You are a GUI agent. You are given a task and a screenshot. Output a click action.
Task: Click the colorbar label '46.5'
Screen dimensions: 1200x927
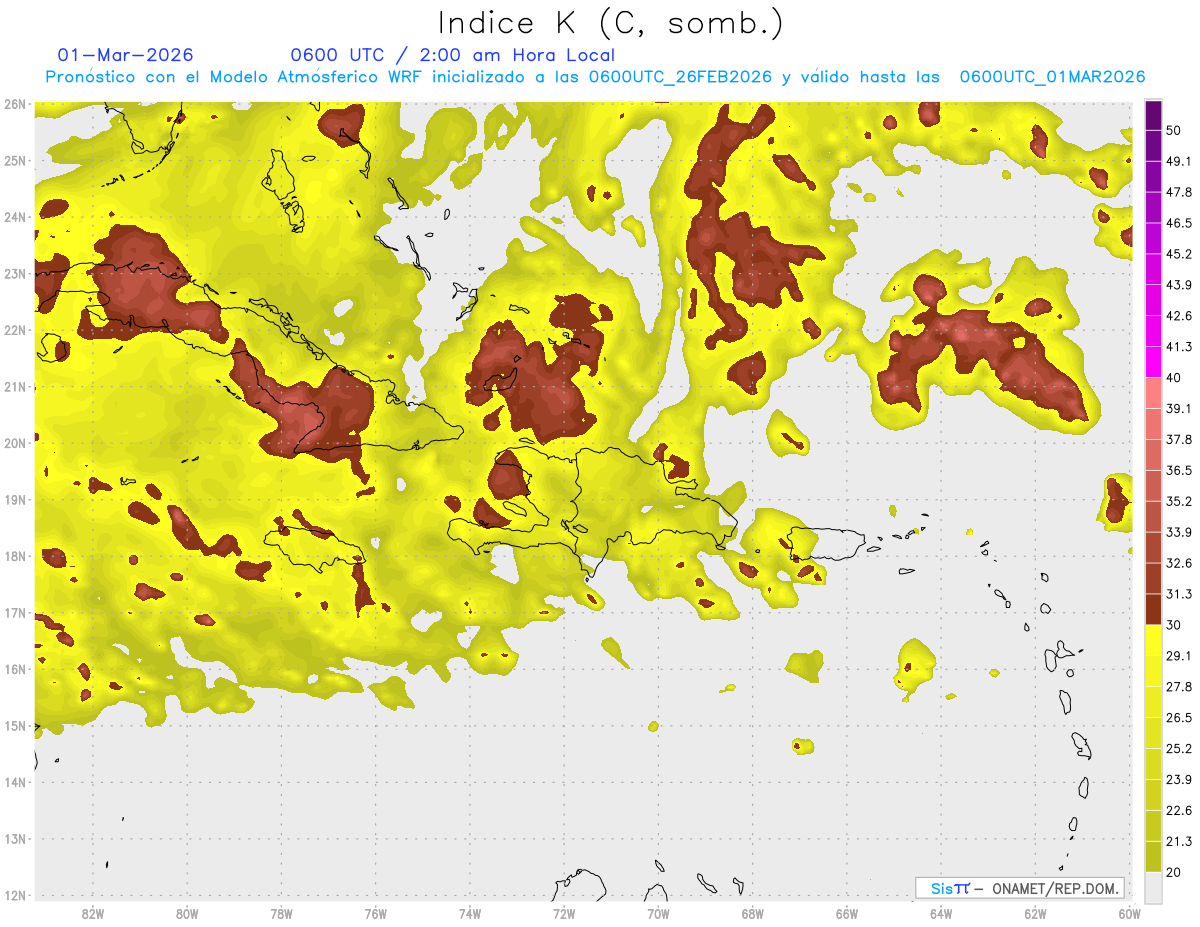1178,223
